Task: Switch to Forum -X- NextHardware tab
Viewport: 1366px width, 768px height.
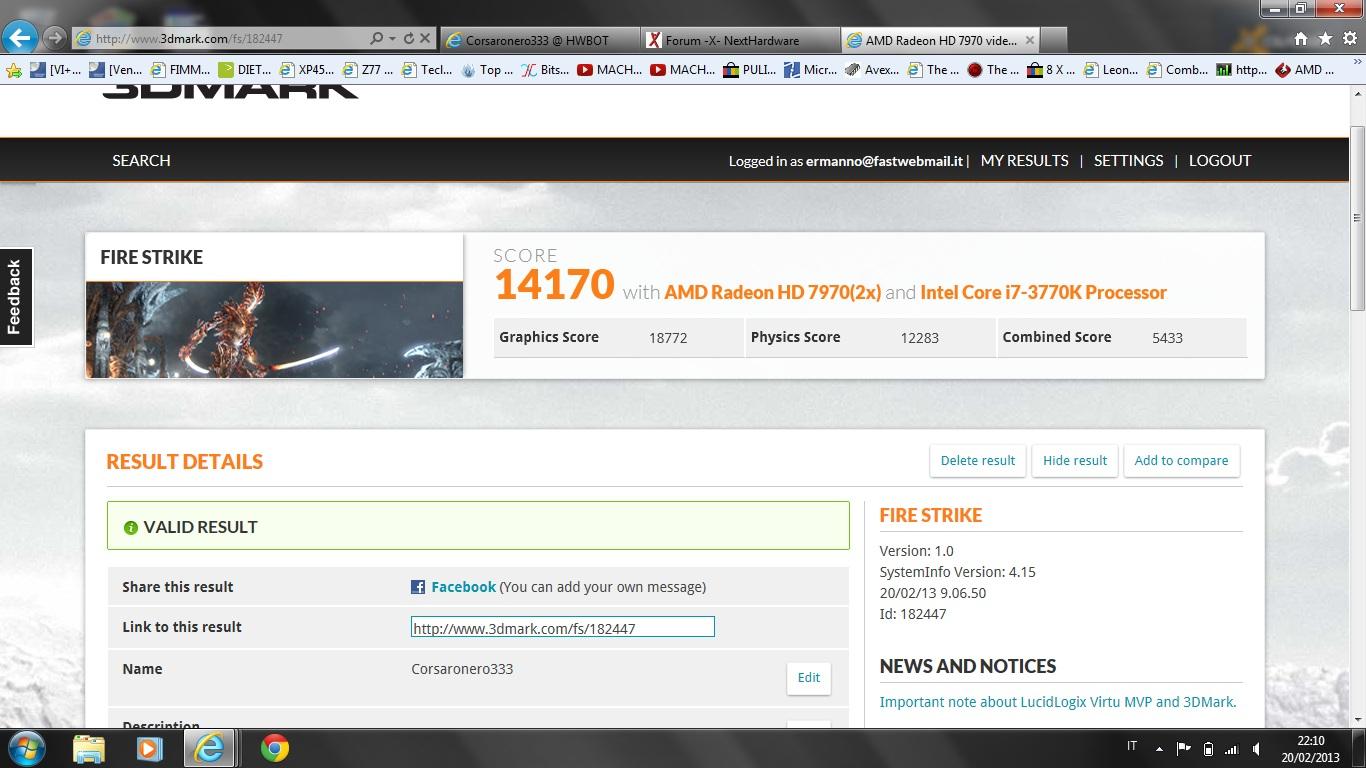Action: click(x=740, y=40)
